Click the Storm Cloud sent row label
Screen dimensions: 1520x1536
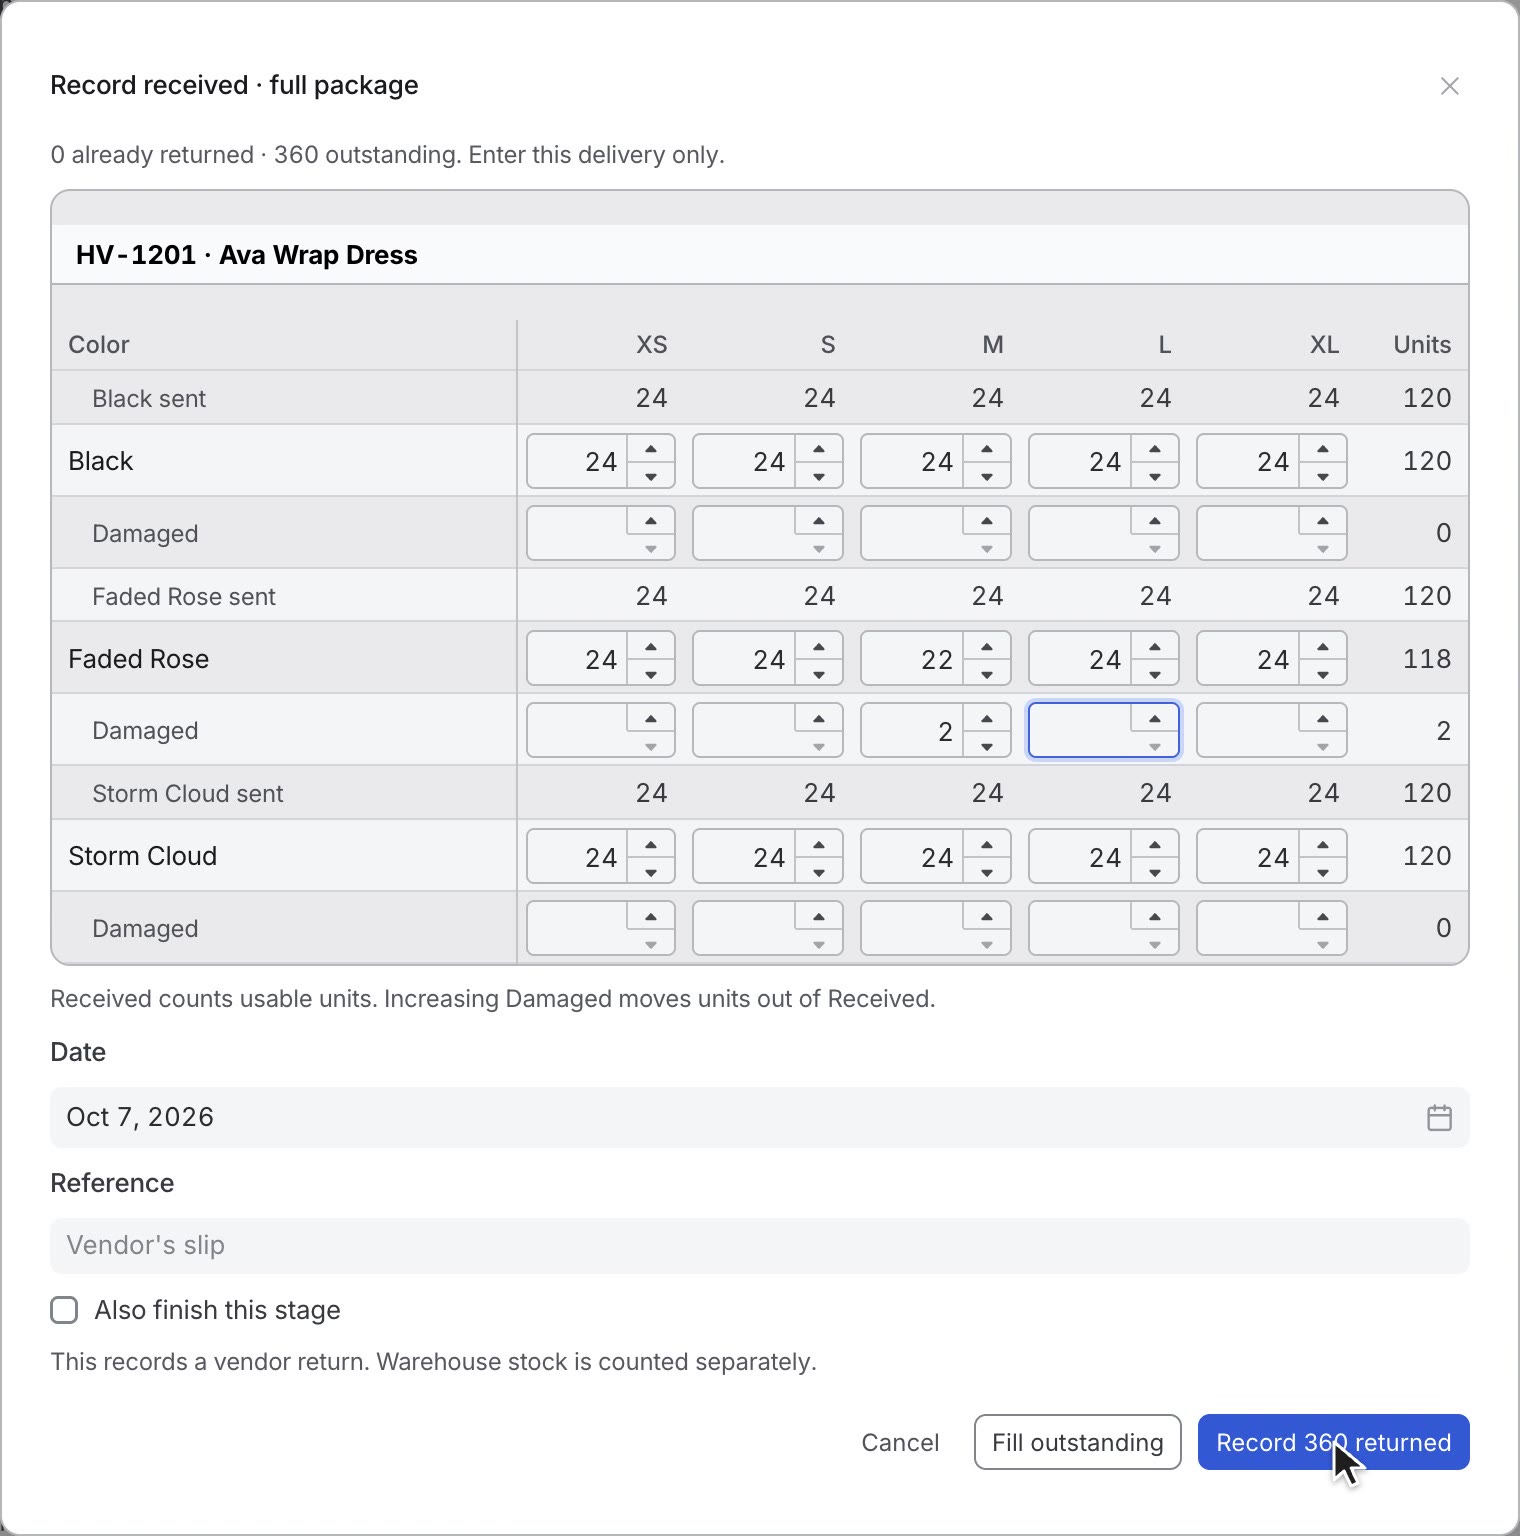click(188, 793)
